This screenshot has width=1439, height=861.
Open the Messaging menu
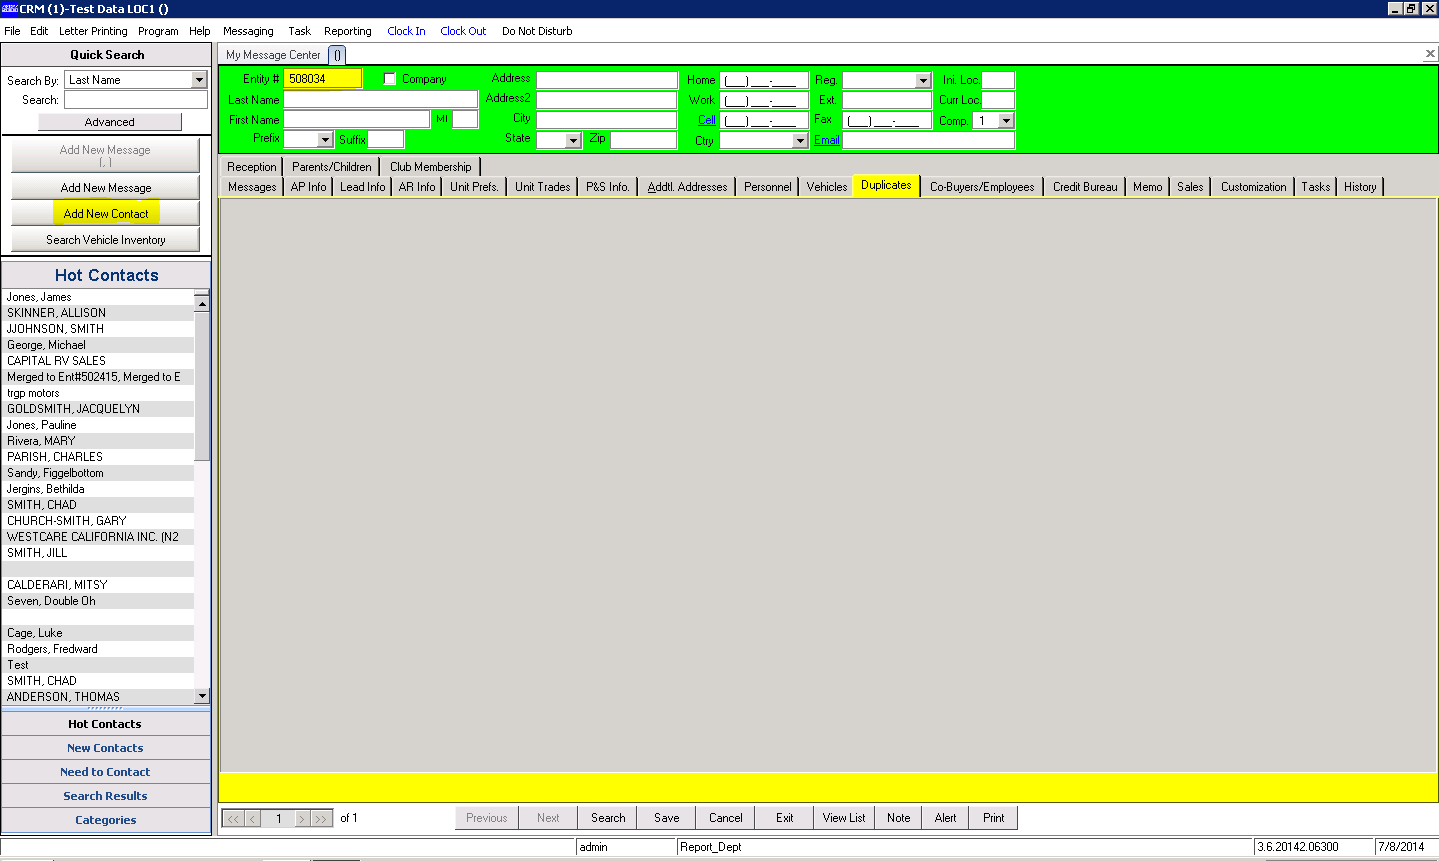[248, 31]
